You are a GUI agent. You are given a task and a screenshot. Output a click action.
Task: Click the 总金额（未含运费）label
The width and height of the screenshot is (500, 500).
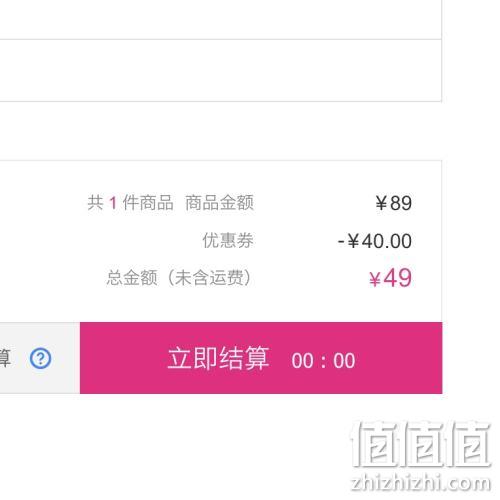[179, 278]
